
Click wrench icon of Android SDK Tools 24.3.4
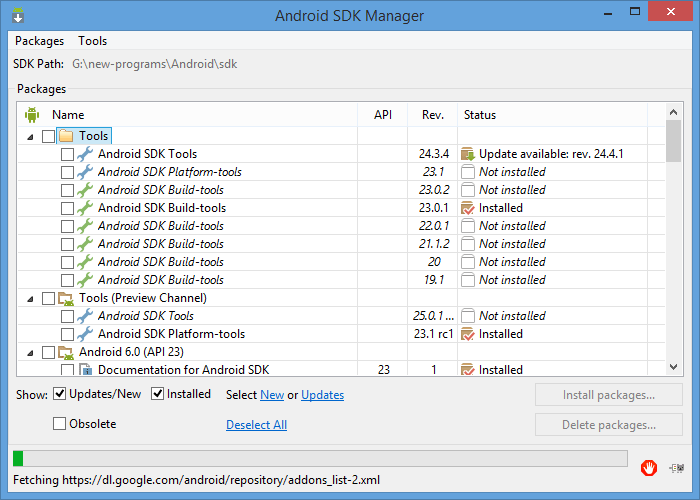pos(85,154)
